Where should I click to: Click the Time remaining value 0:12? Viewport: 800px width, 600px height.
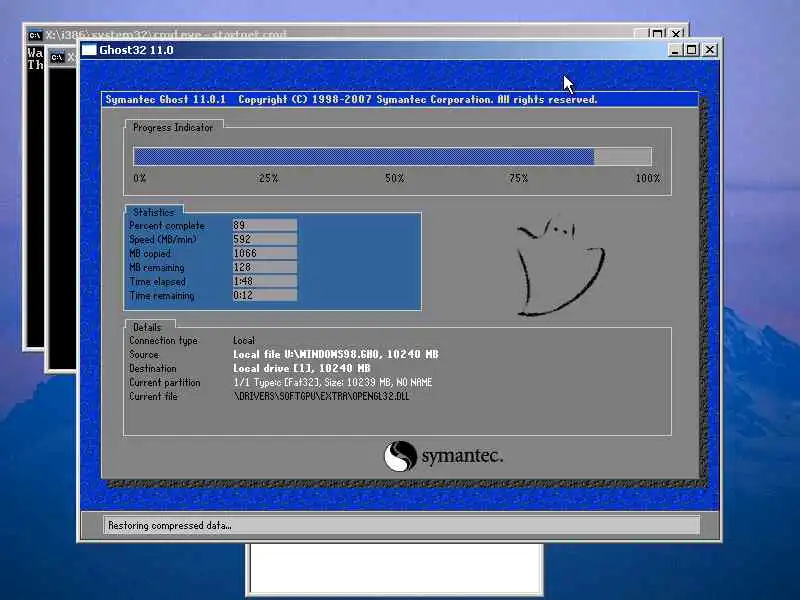click(265, 295)
